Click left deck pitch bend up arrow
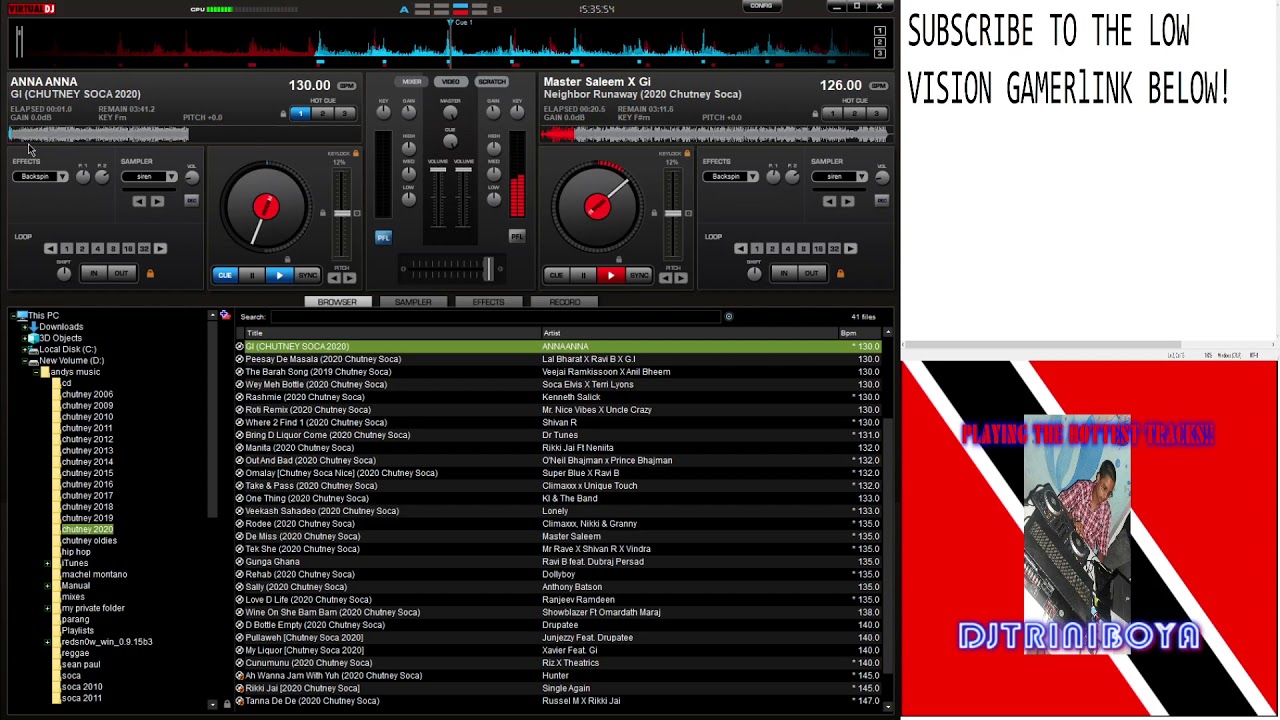Screen dimensions: 1280x720 [x=349, y=278]
